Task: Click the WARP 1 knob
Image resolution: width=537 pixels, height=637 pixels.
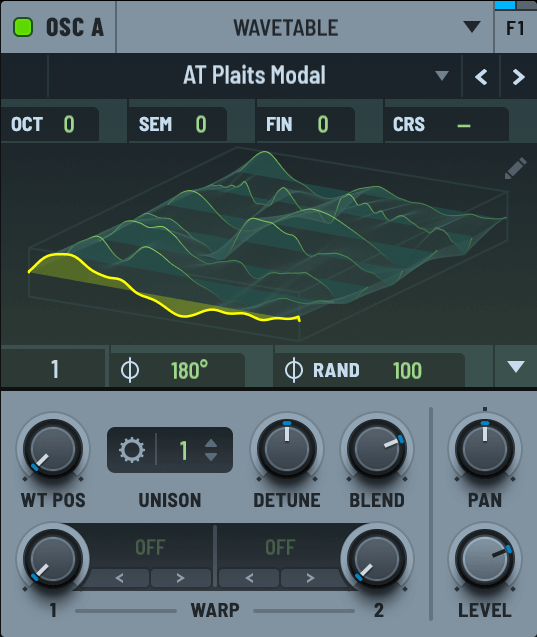Action: pos(53,559)
